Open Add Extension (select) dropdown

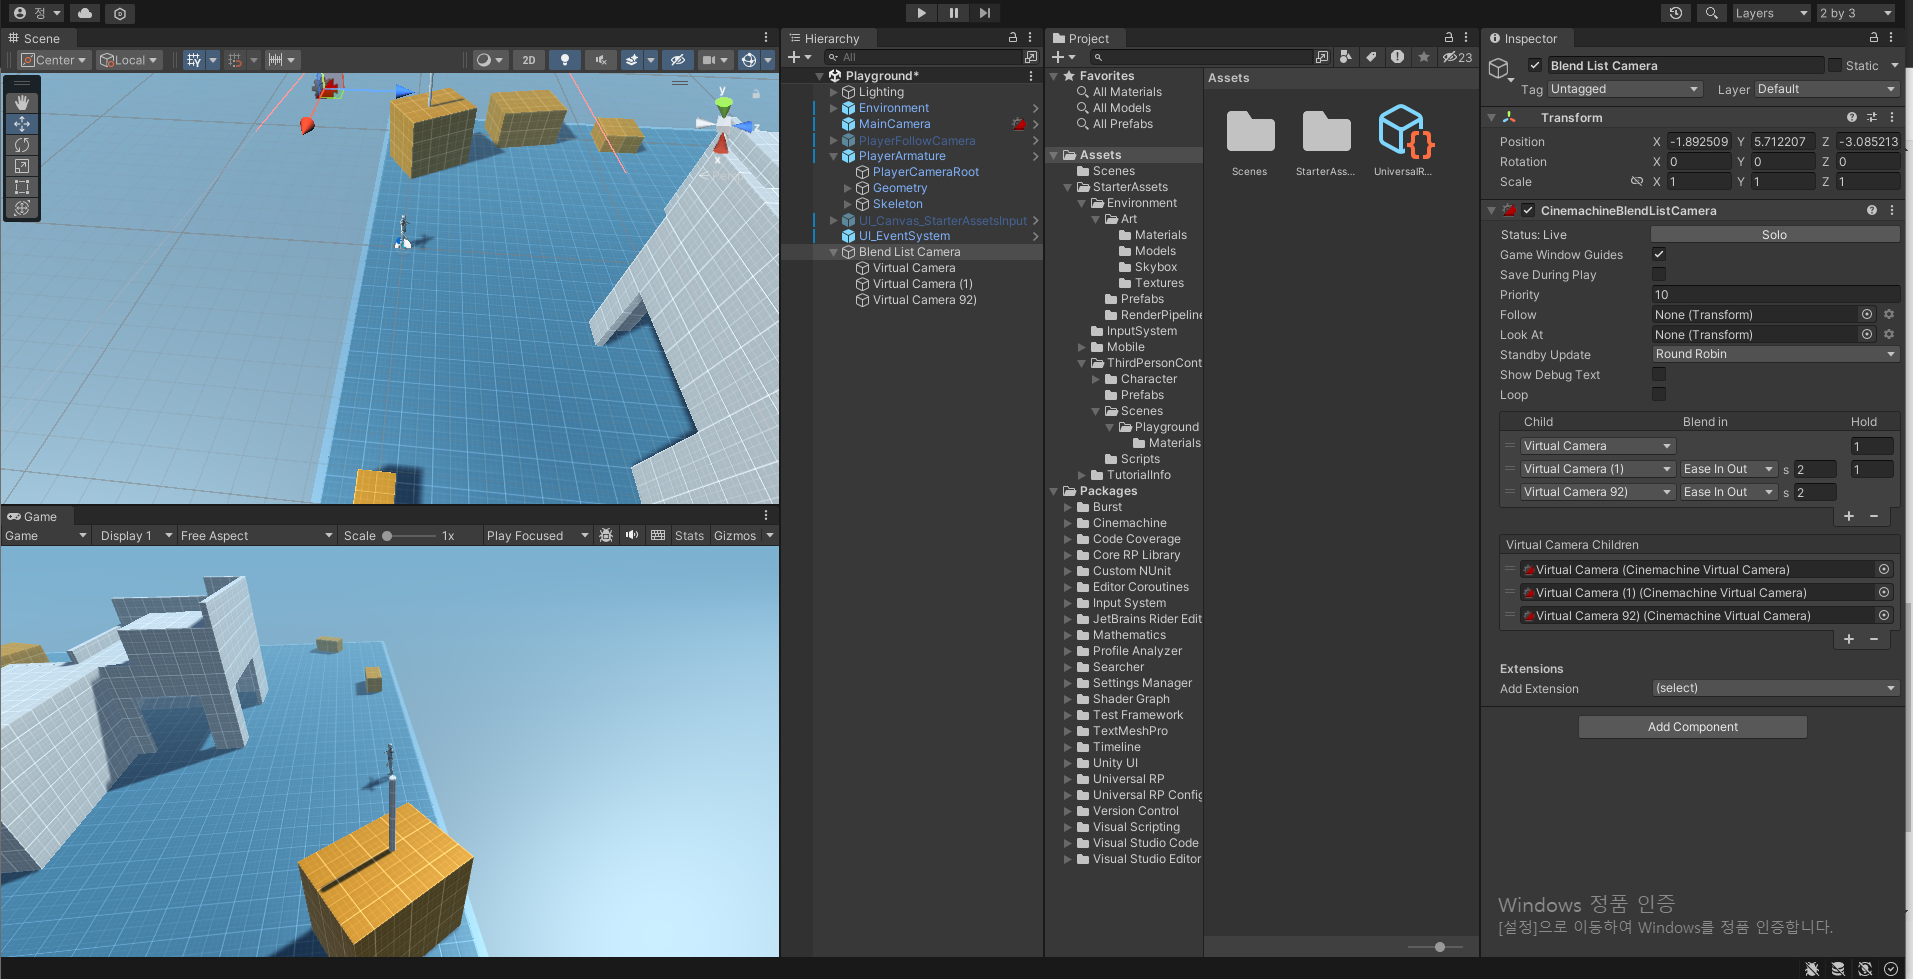pos(1775,688)
